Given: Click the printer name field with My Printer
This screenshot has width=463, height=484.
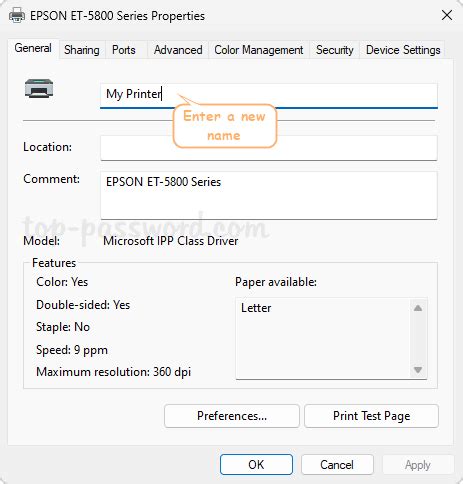Looking at the screenshot, I should (269, 96).
